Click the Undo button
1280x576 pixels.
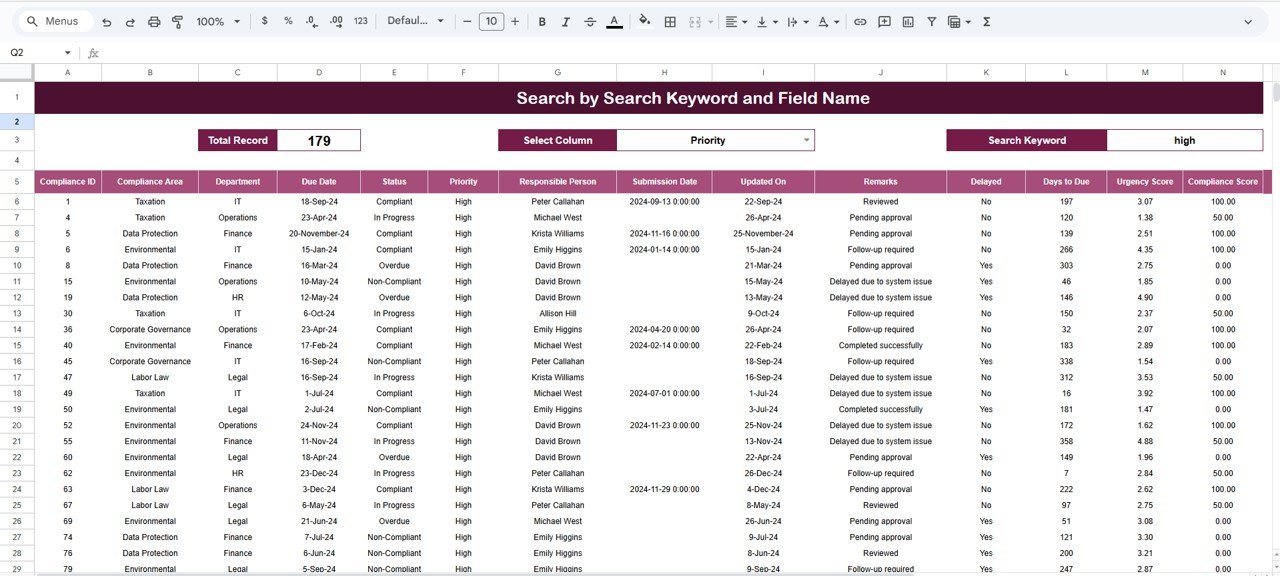click(106, 21)
